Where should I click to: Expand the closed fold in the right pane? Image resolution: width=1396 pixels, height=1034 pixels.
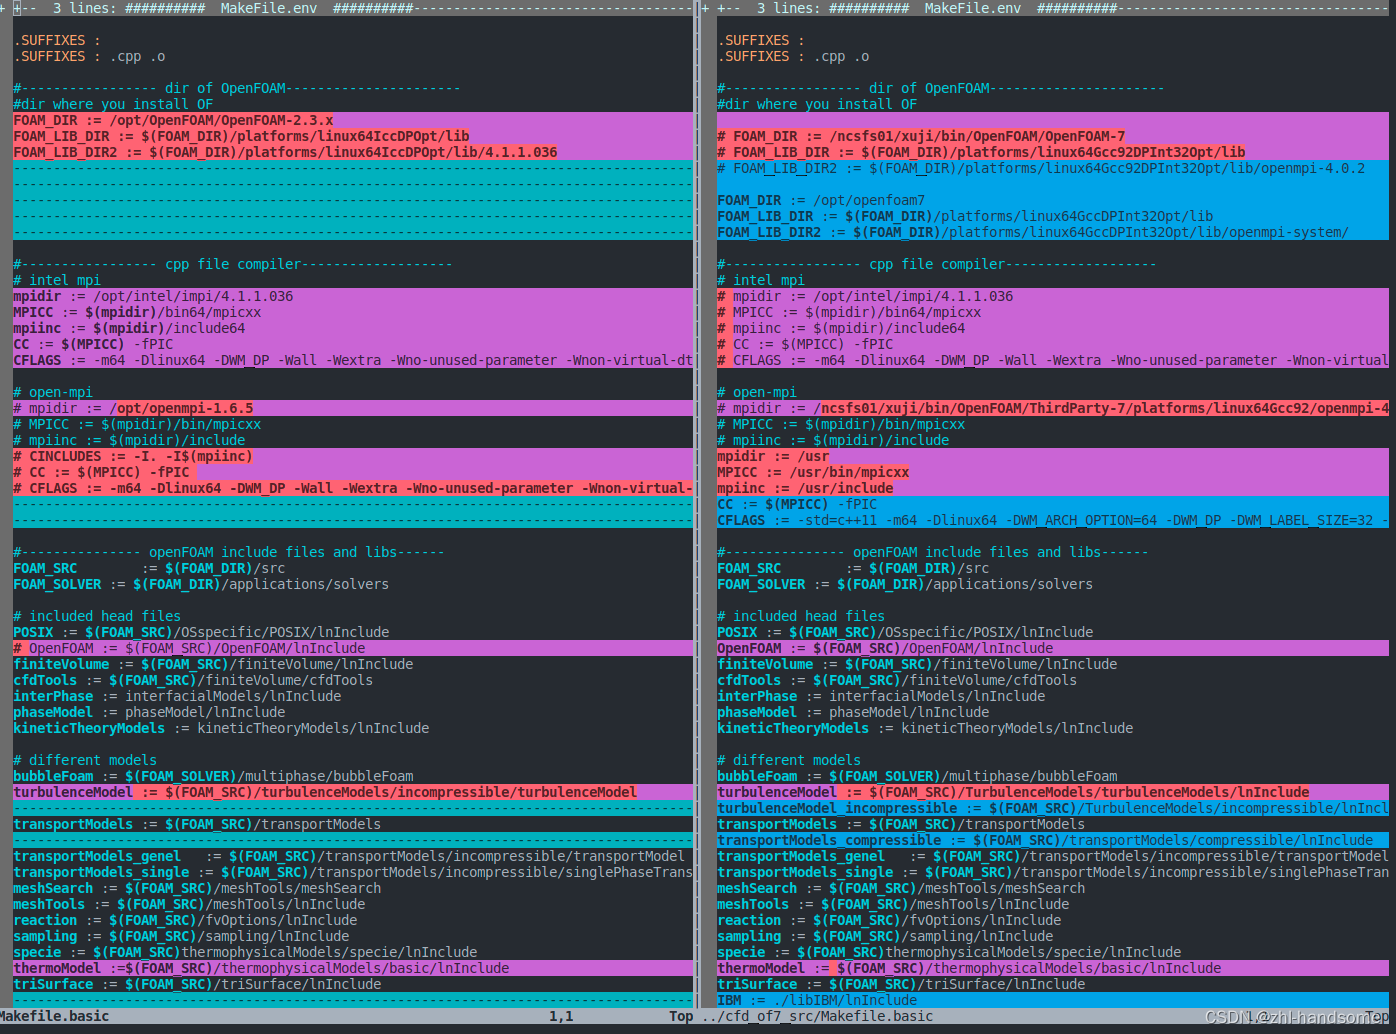tap(1053, 8)
